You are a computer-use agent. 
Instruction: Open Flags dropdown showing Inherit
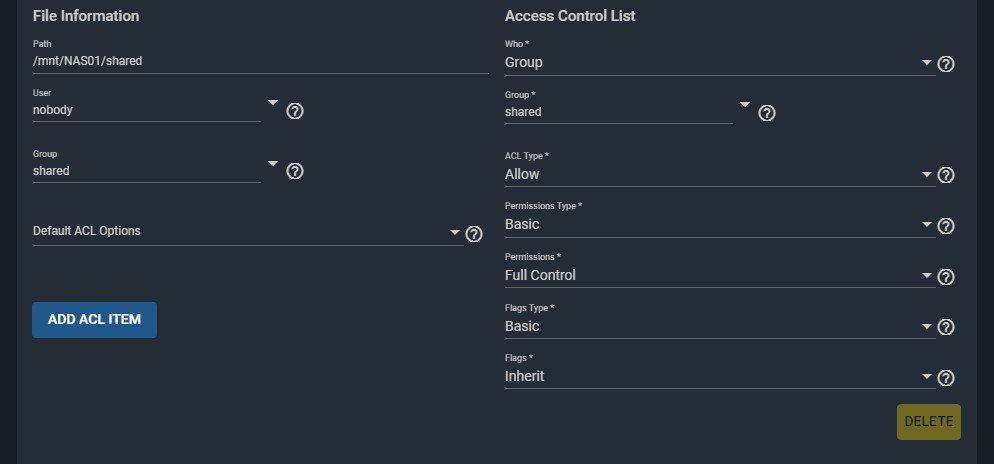pos(720,377)
